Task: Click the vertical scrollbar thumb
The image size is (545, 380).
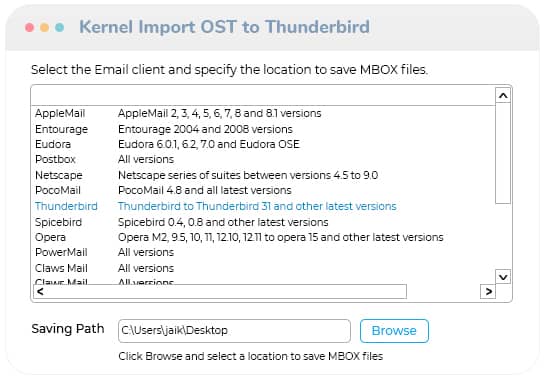Action: coord(503,153)
